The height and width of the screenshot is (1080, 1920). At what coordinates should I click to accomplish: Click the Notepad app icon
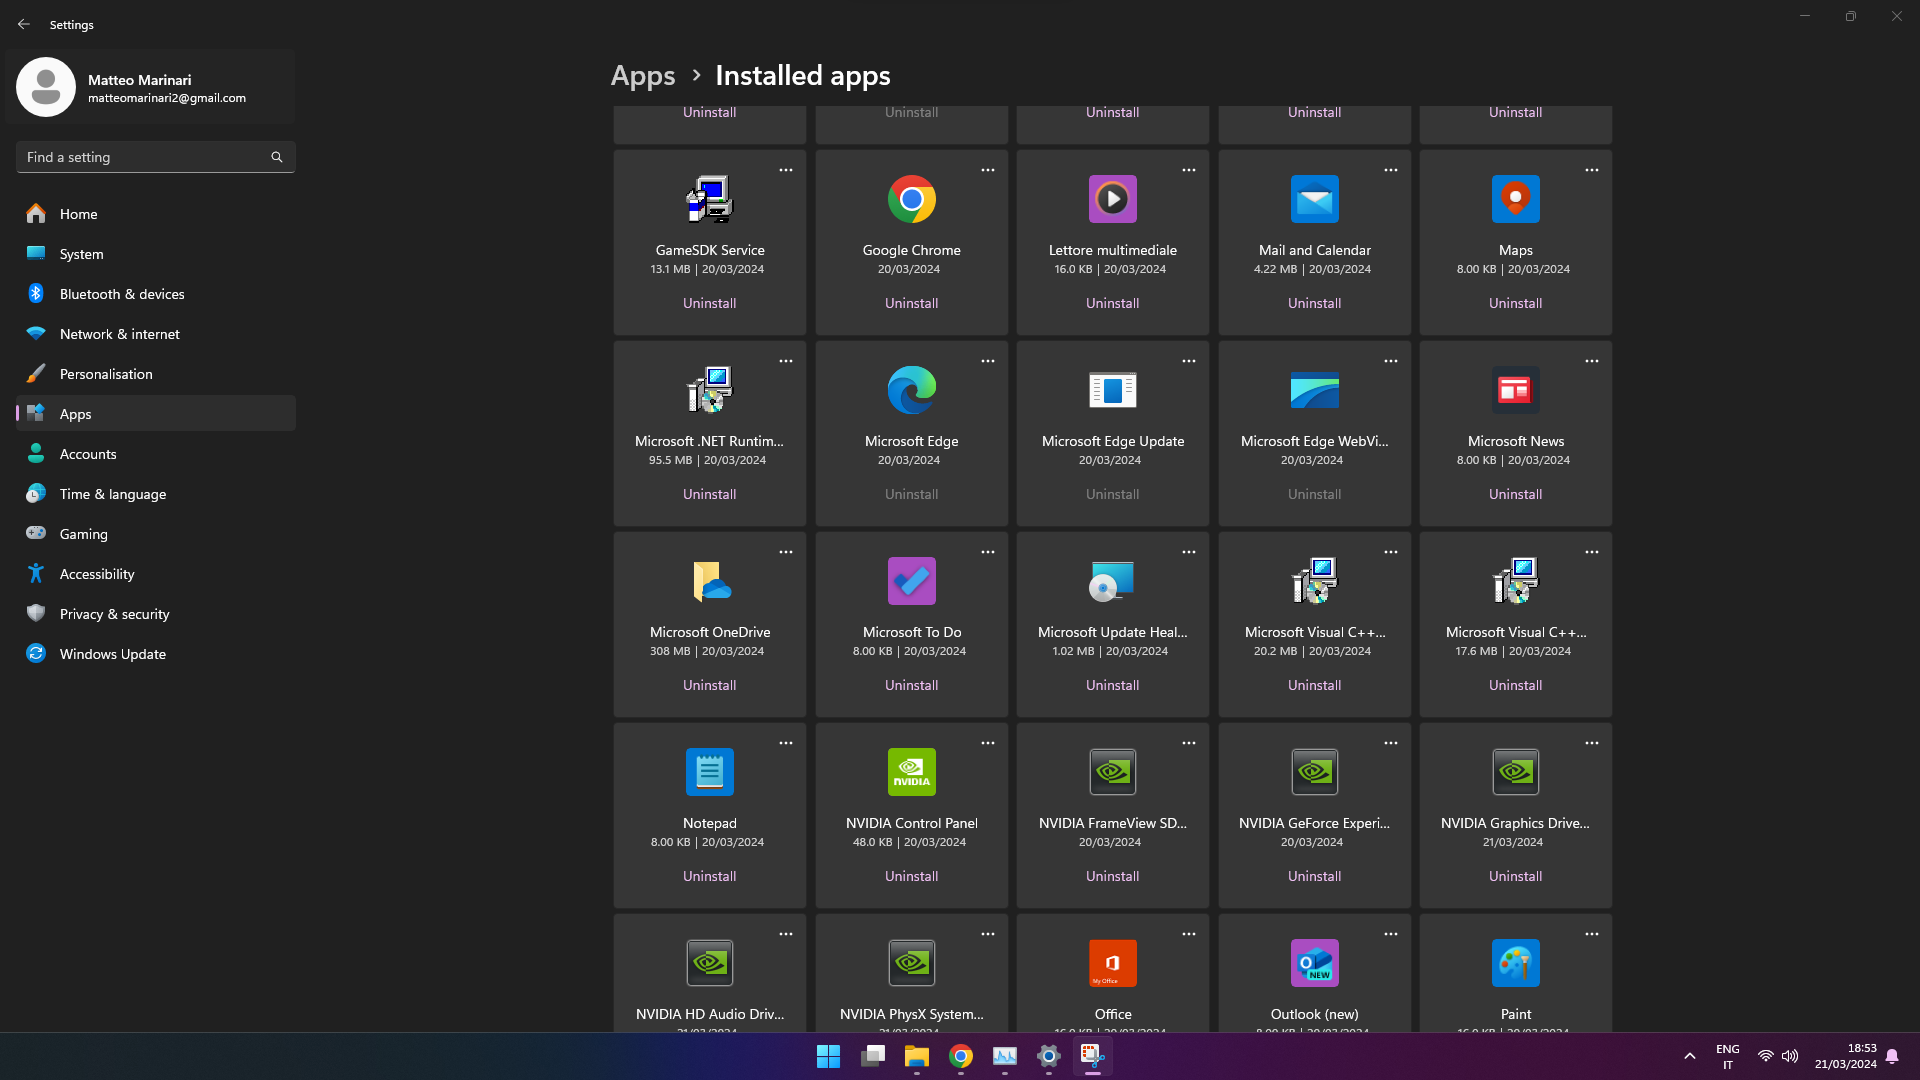(710, 772)
